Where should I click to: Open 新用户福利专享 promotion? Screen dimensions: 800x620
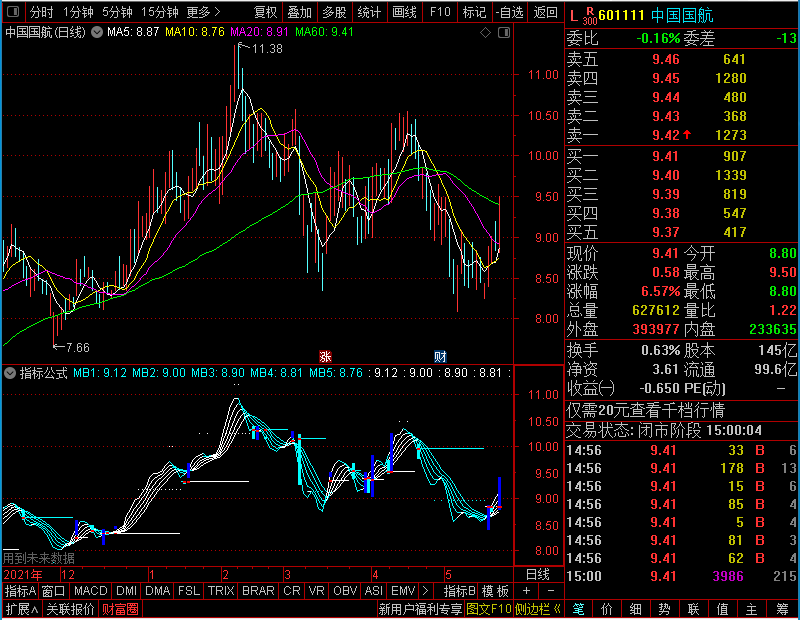pyautogui.click(x=420, y=609)
